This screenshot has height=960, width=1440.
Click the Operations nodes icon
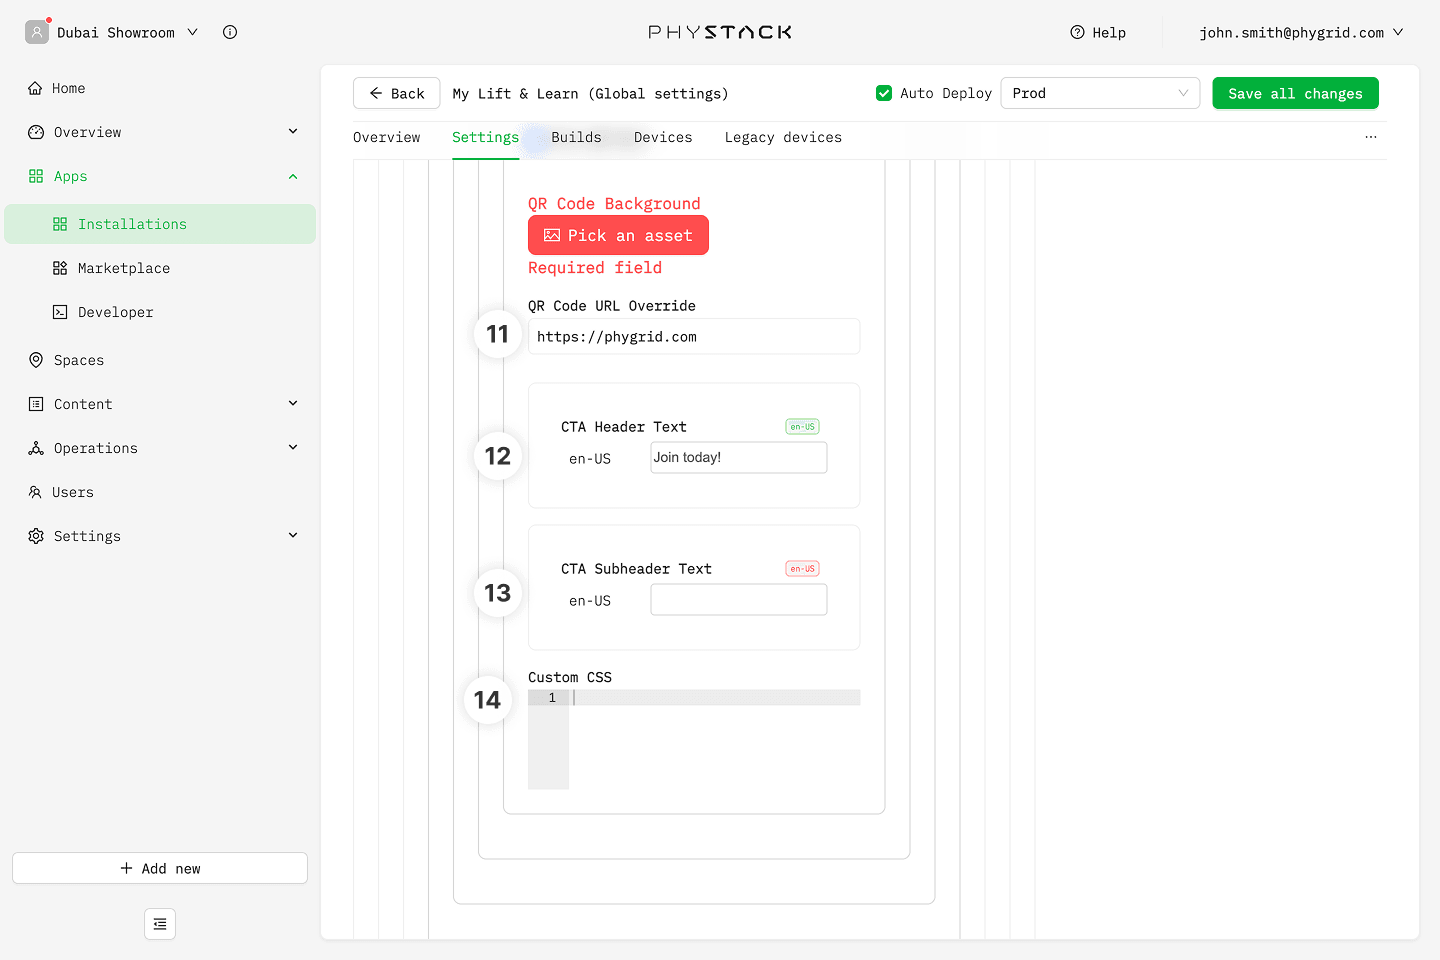(x=36, y=448)
